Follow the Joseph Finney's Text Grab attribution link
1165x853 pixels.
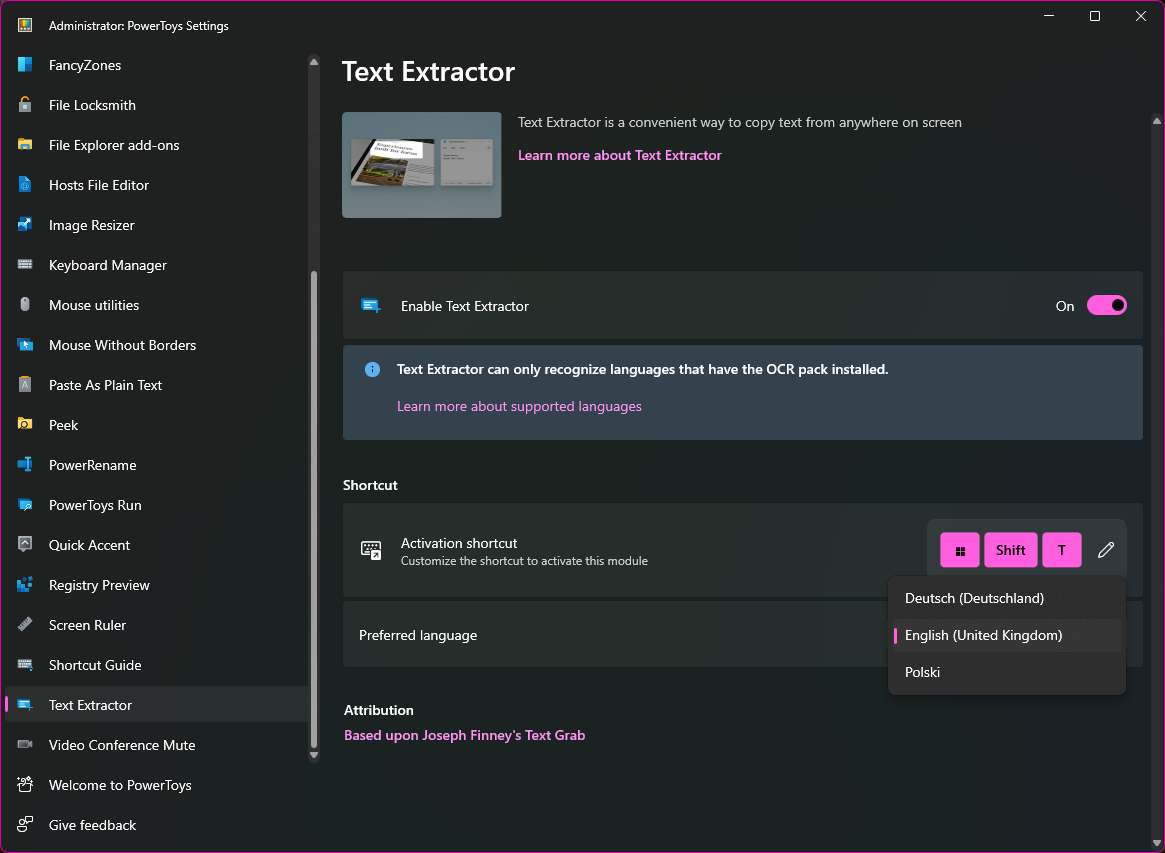point(464,735)
